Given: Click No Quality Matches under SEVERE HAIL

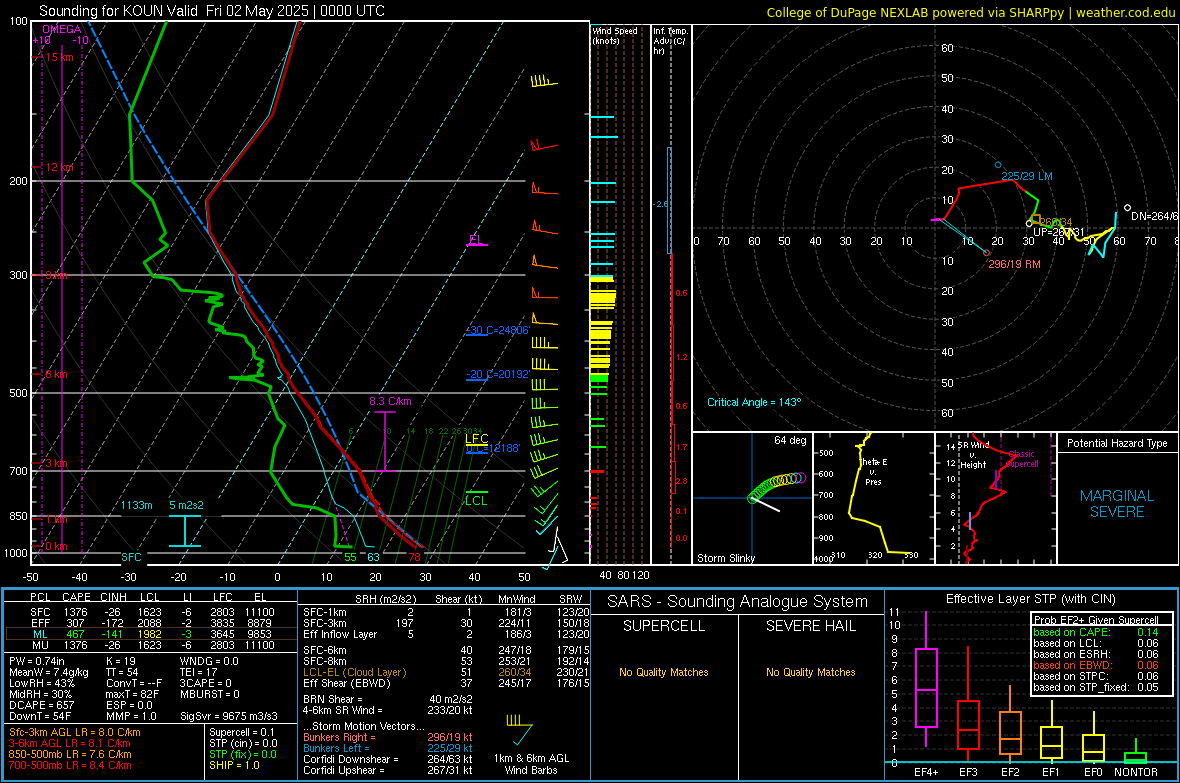Looking at the screenshot, I should click(x=810, y=672).
